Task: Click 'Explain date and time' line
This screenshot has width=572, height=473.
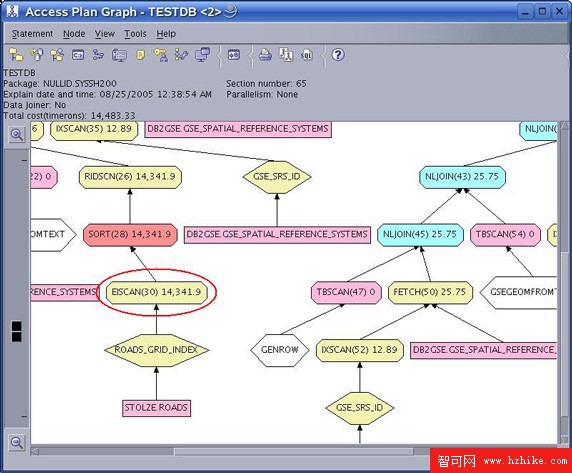Action: click(107, 94)
